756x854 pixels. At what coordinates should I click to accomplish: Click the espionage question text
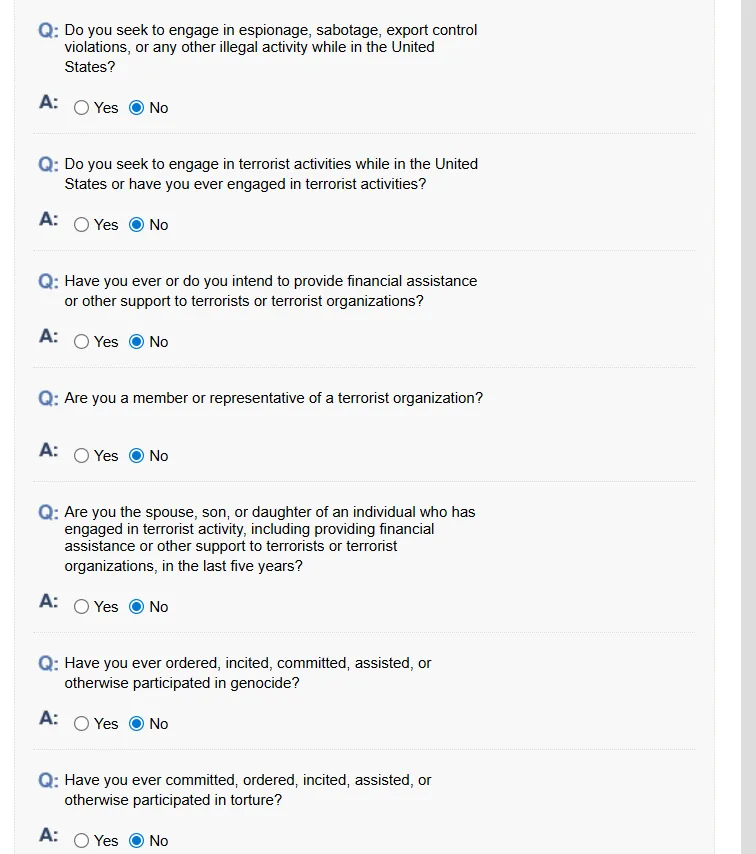(x=270, y=48)
